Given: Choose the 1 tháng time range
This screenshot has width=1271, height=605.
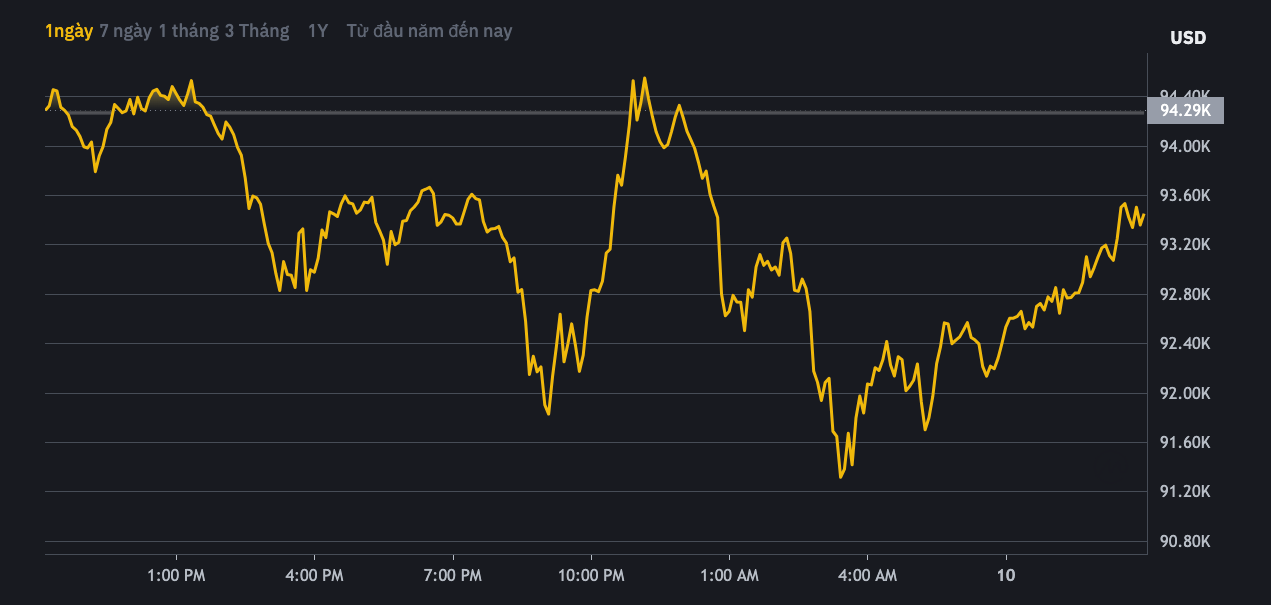Looking at the screenshot, I should pos(189,31).
